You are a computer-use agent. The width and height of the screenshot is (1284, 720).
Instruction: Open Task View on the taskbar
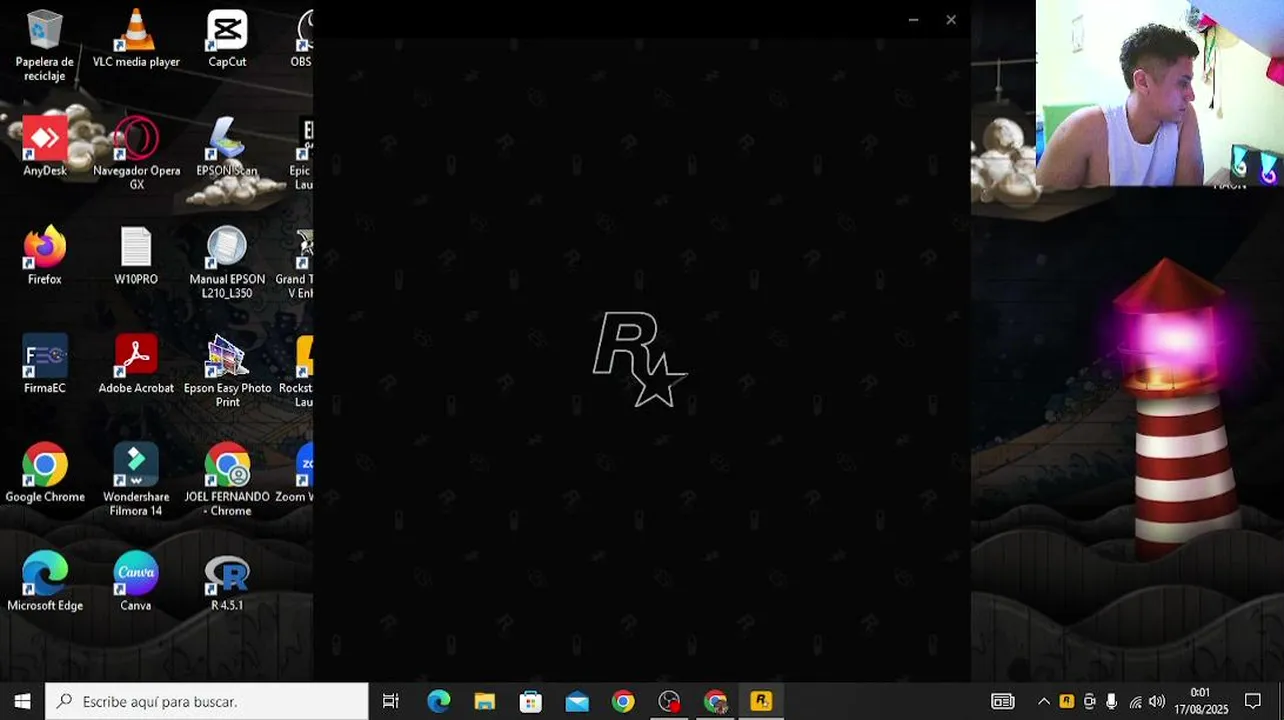coord(391,701)
